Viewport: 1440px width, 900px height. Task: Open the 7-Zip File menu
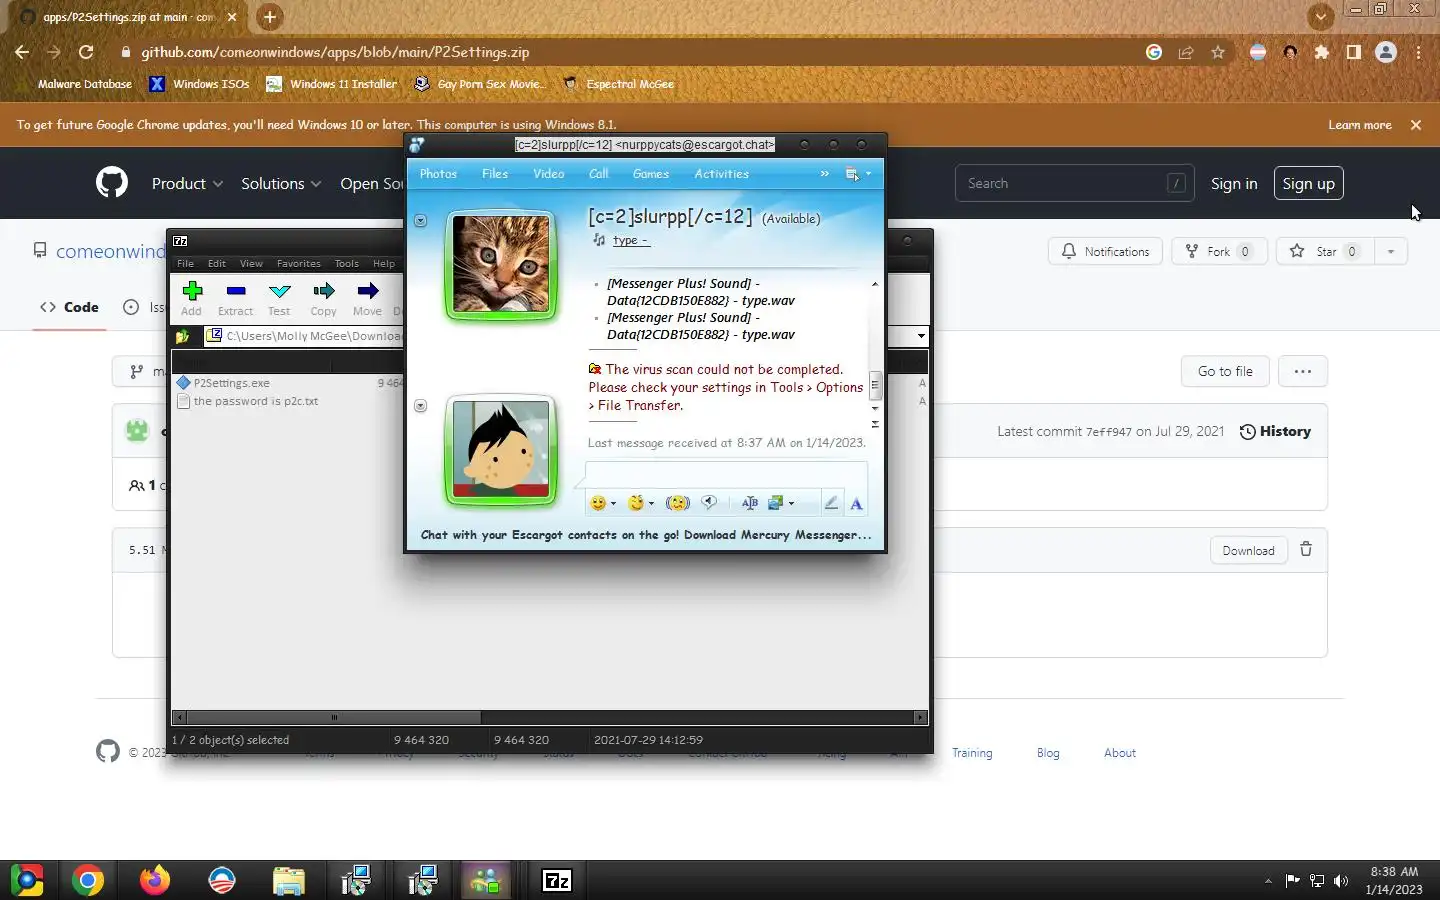[186, 264]
